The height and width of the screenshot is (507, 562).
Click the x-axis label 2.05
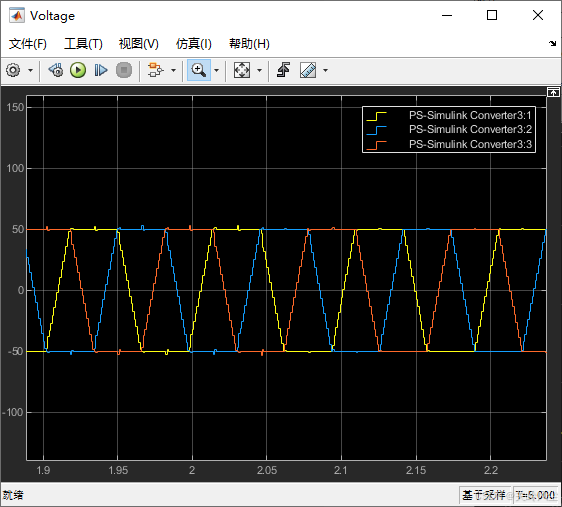267,470
